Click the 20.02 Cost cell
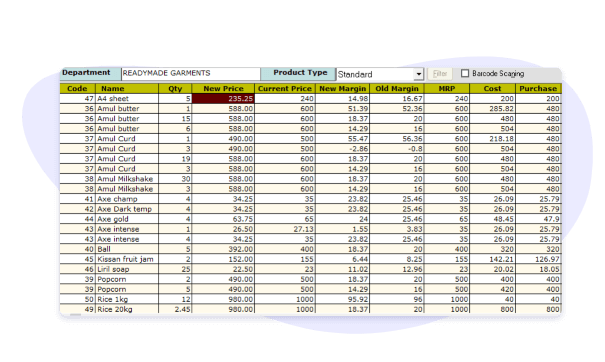 (493, 269)
